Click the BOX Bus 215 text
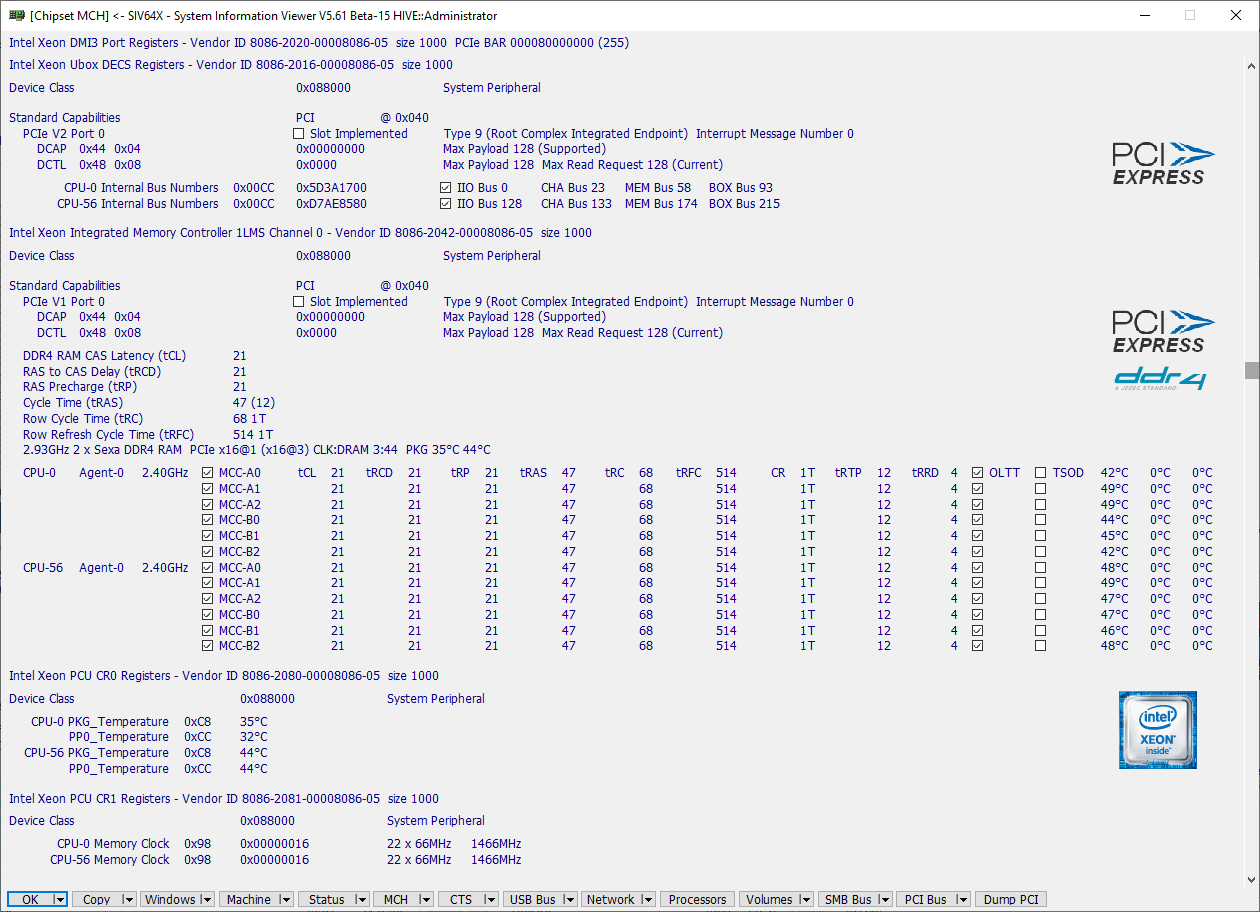 (x=744, y=204)
